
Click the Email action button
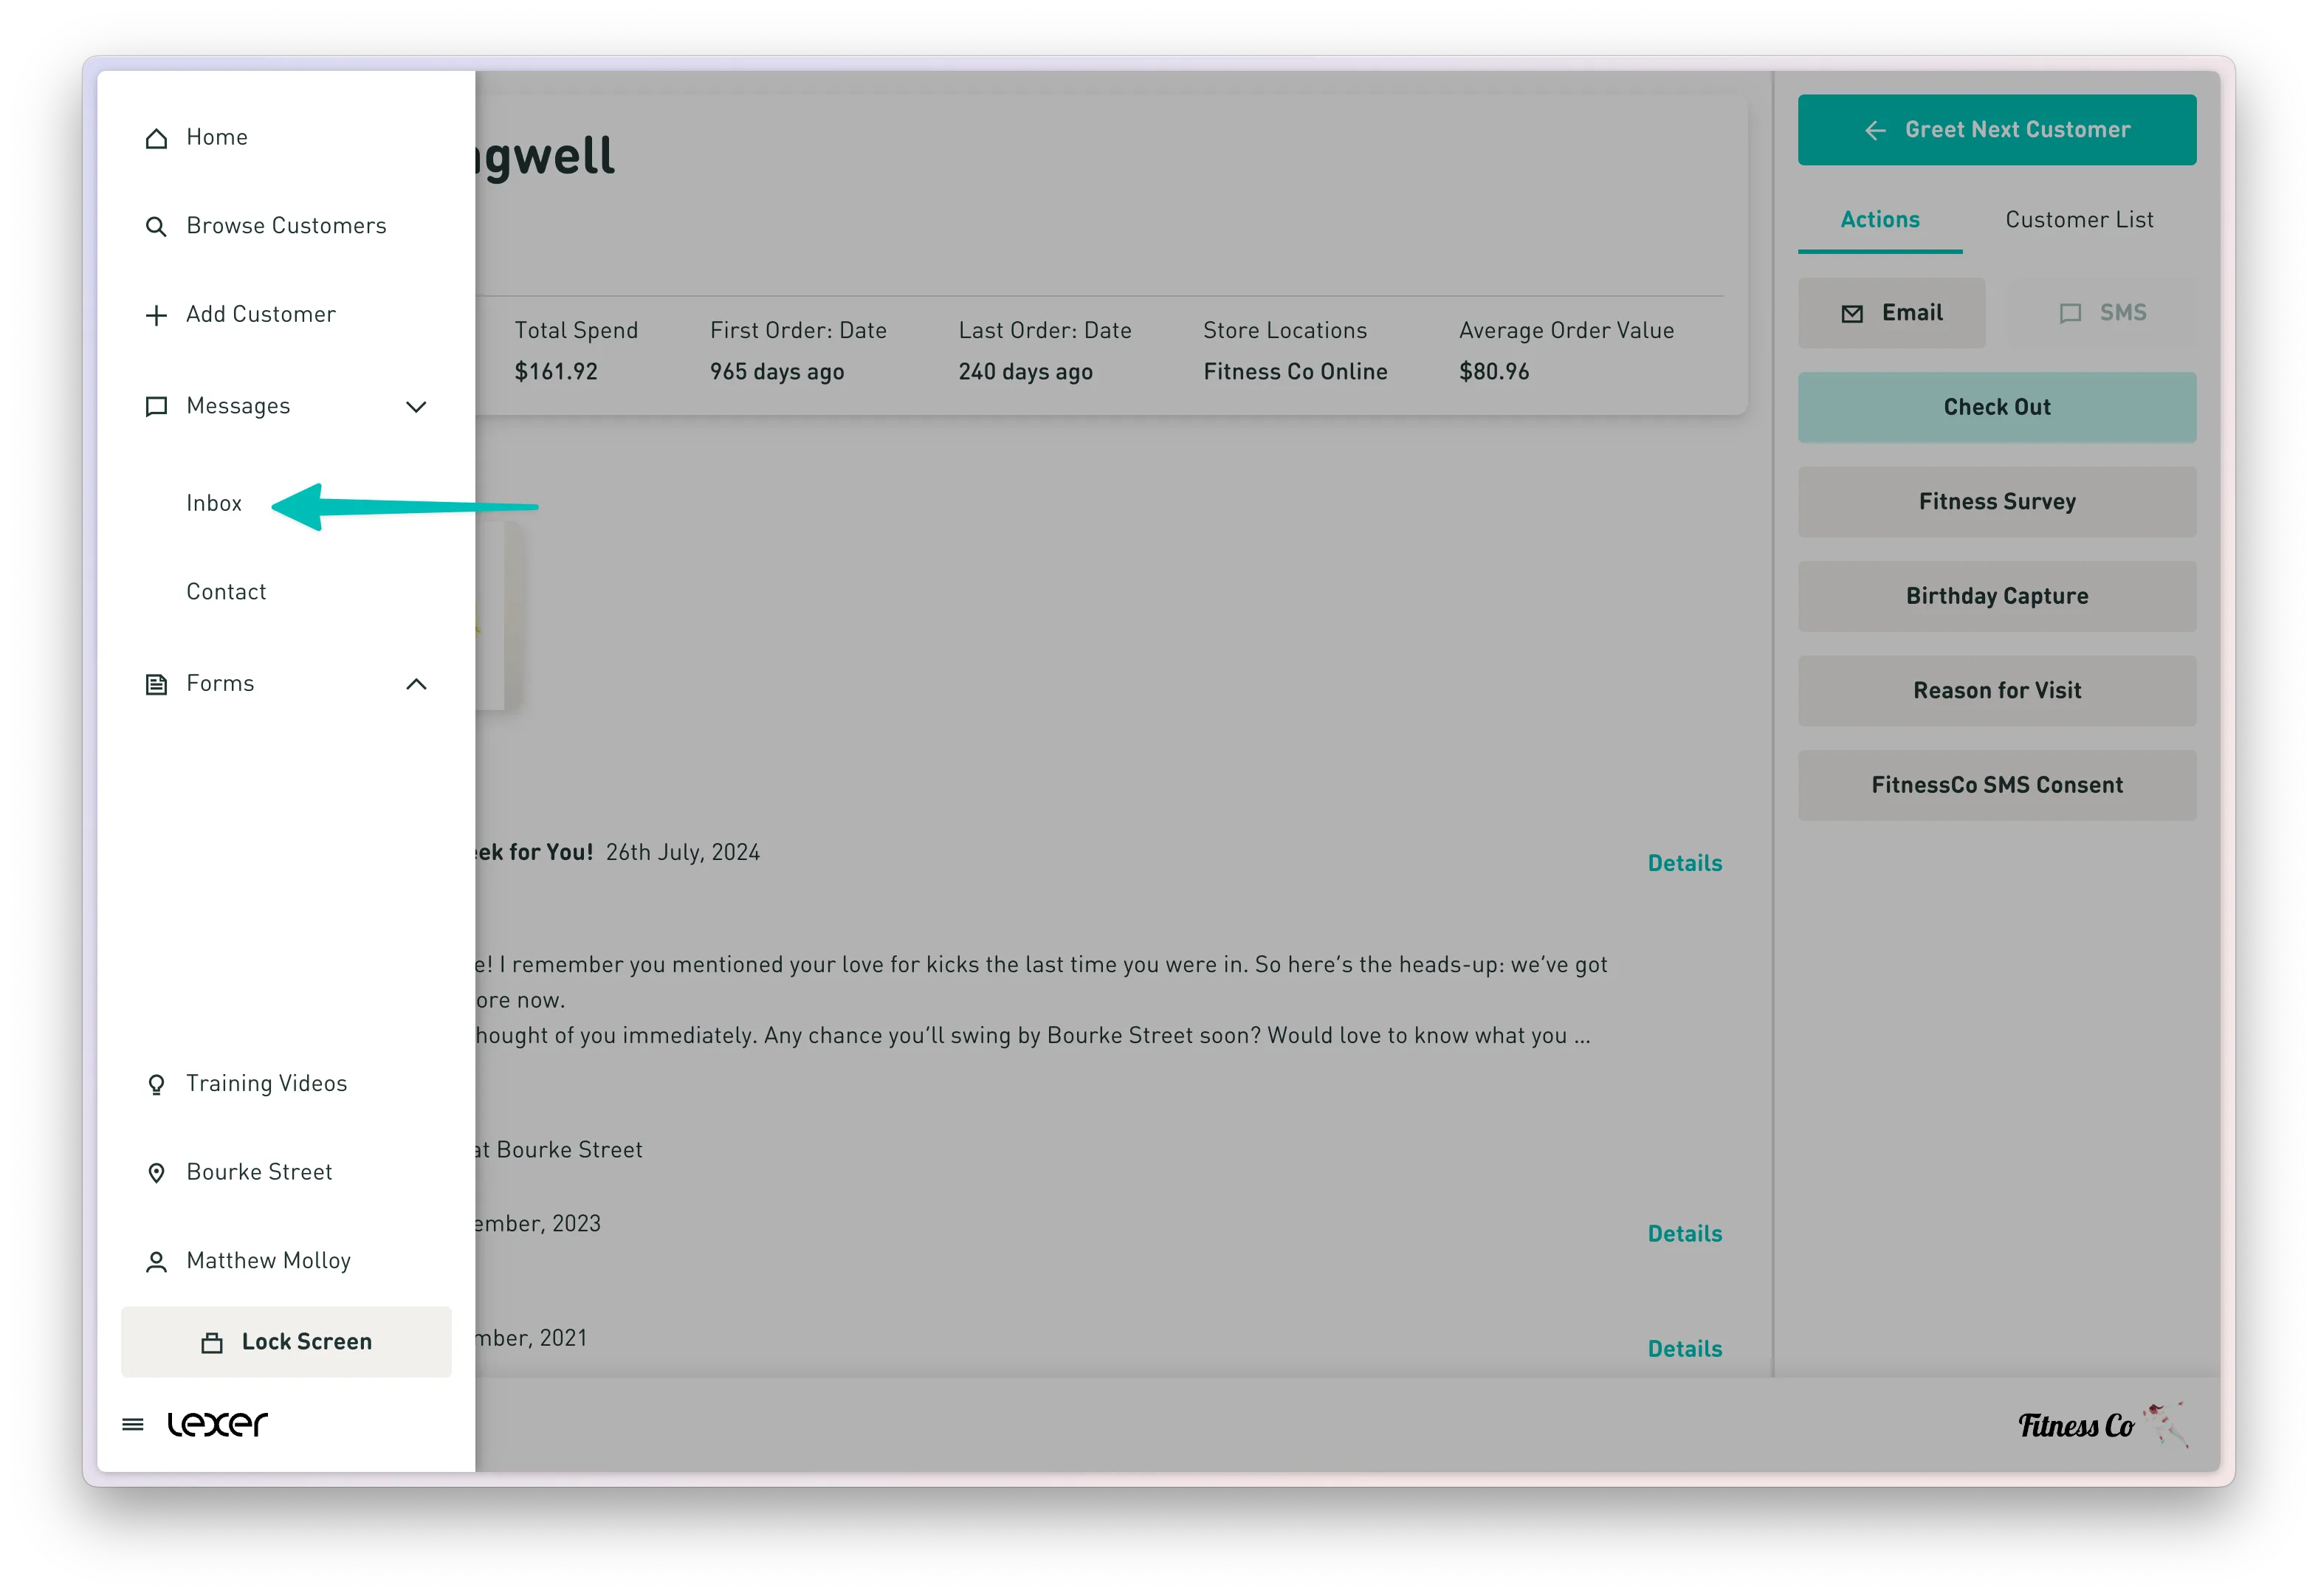click(1891, 313)
